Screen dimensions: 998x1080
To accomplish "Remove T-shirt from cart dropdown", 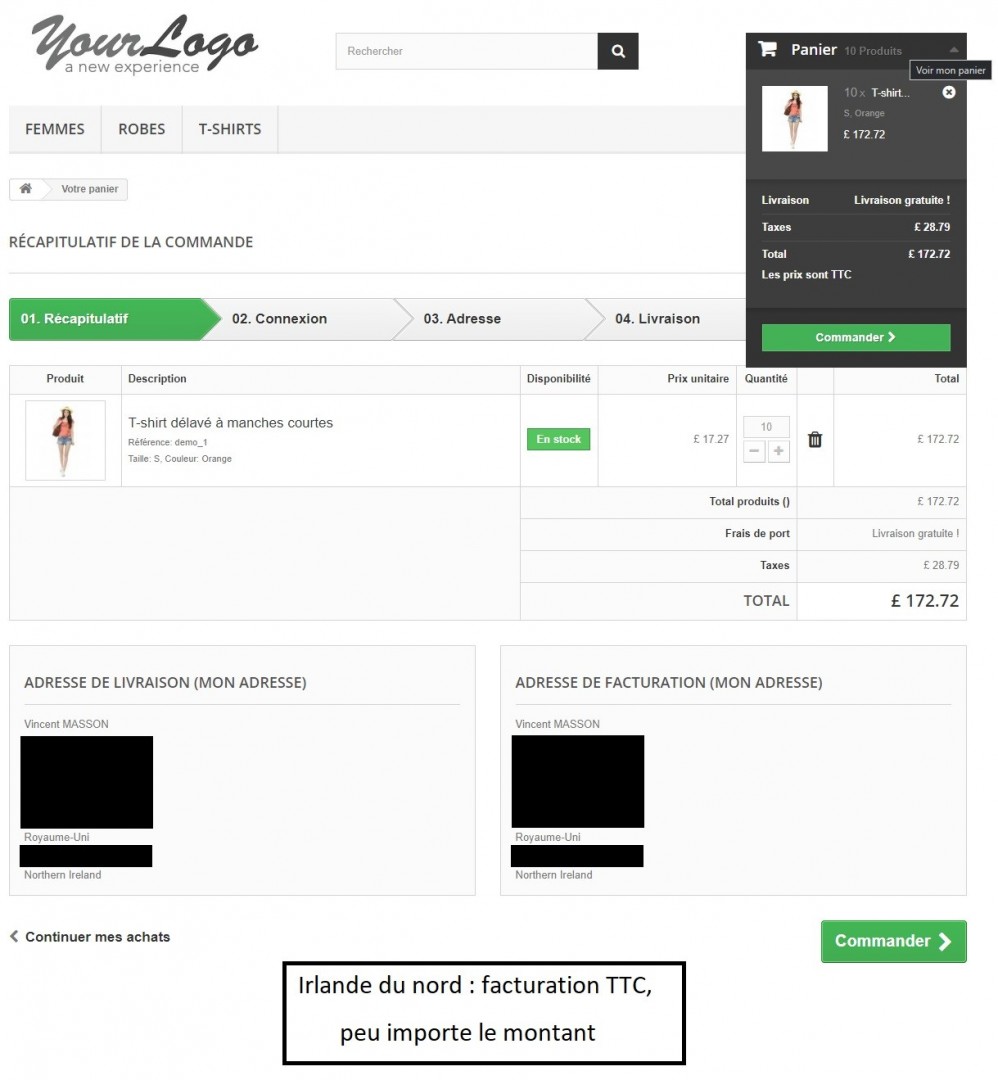I will (948, 92).
